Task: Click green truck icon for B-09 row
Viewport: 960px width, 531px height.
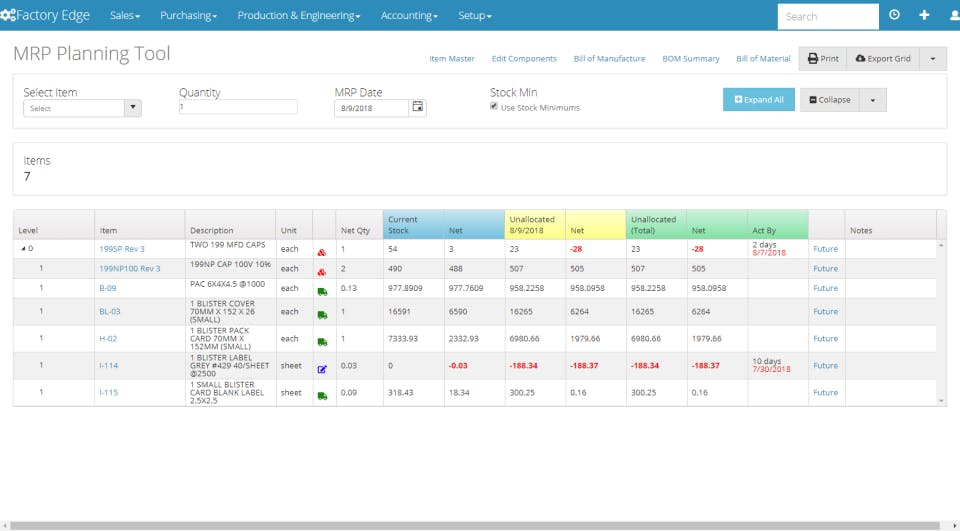Action: (322, 292)
